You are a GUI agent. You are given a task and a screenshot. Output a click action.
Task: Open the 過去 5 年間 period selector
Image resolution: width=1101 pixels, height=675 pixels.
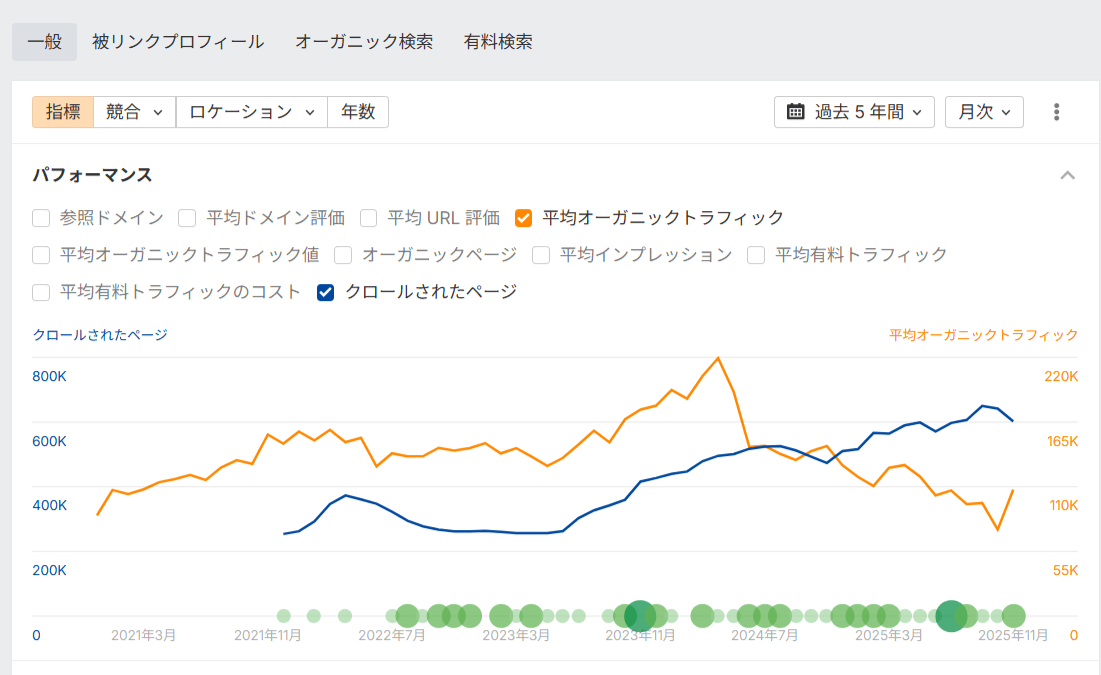(x=854, y=112)
